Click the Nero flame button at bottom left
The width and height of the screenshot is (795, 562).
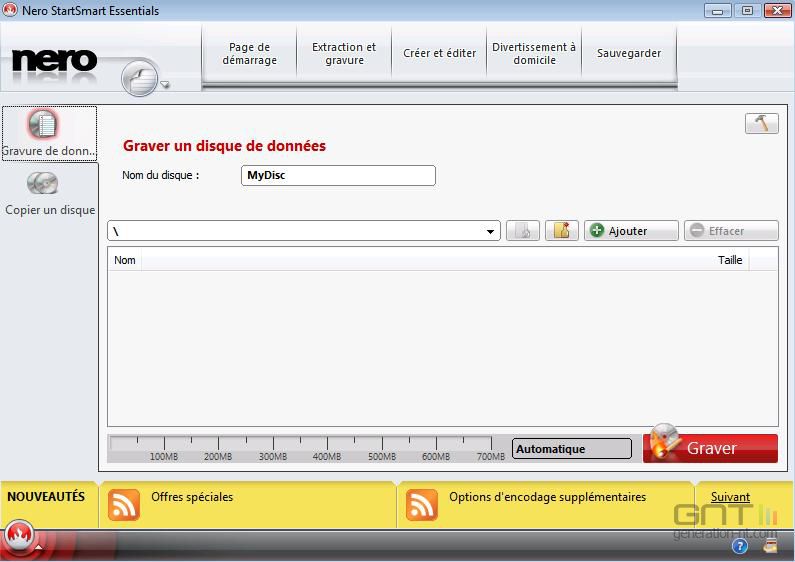click(19, 536)
